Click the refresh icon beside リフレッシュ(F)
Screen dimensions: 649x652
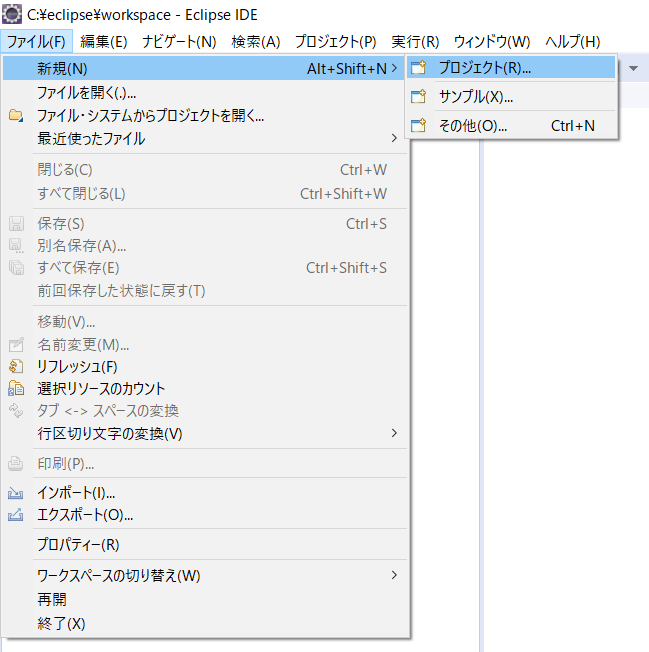click(16, 366)
